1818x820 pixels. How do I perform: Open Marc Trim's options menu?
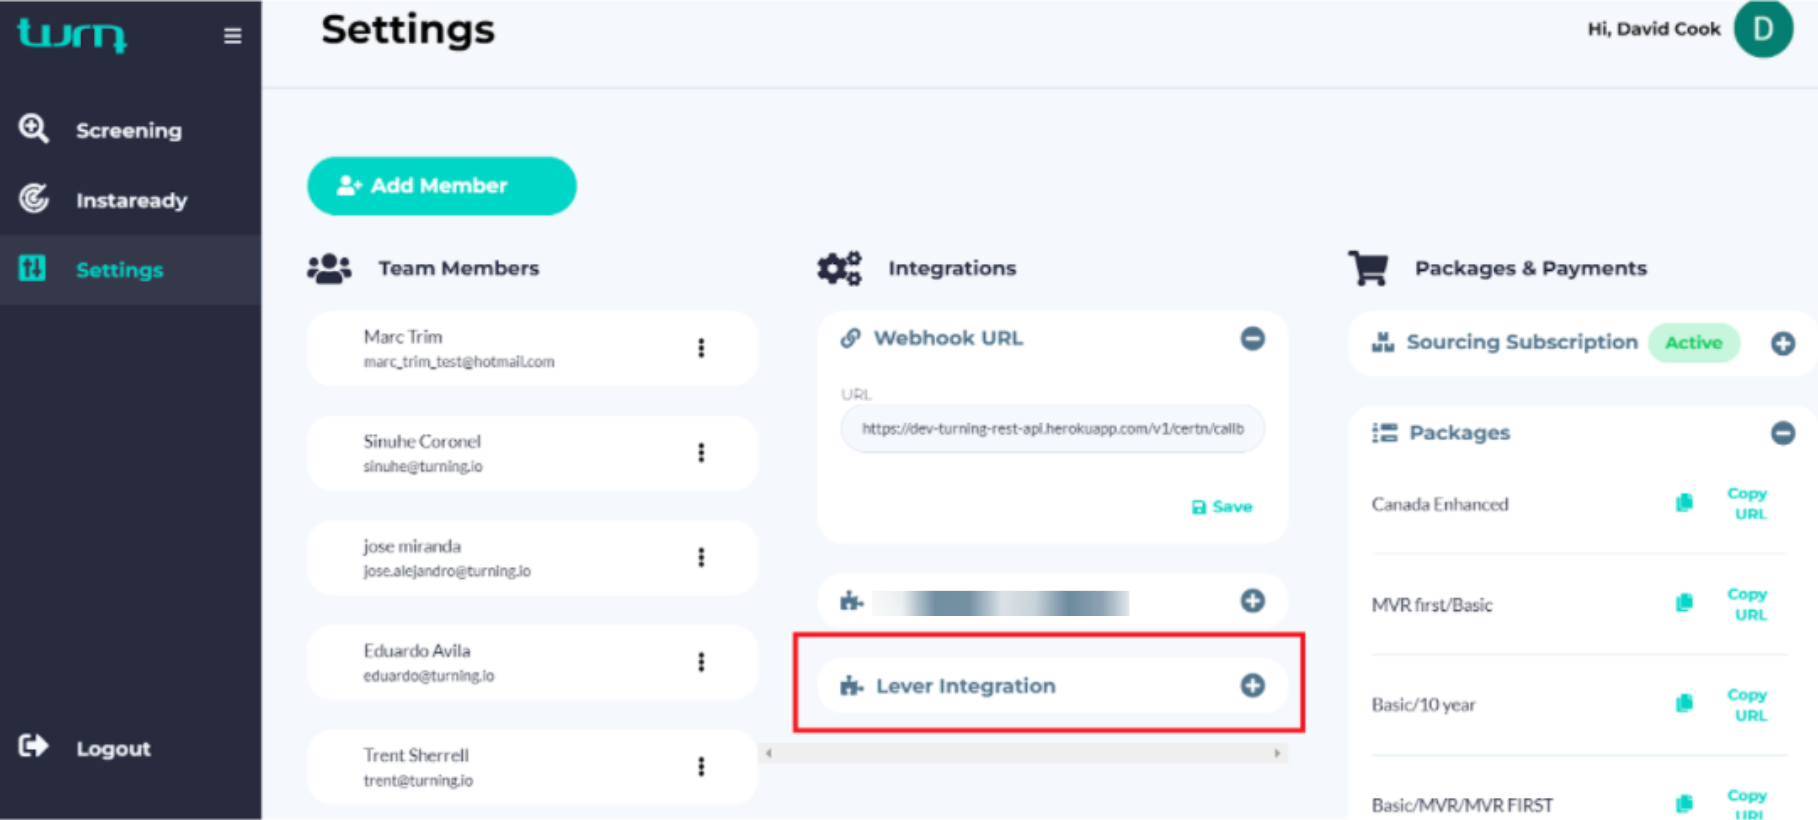click(702, 348)
